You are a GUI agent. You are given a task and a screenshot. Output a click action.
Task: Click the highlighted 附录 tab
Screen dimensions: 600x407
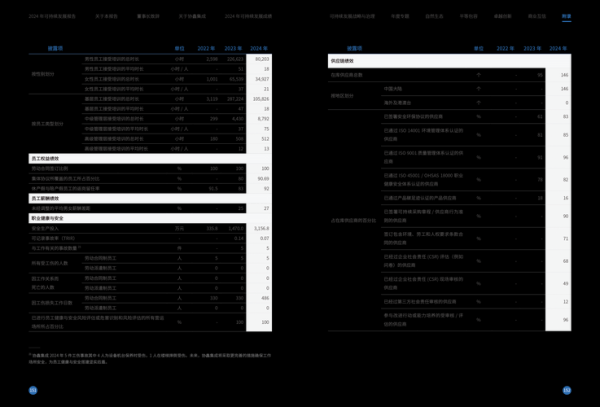pos(566,17)
